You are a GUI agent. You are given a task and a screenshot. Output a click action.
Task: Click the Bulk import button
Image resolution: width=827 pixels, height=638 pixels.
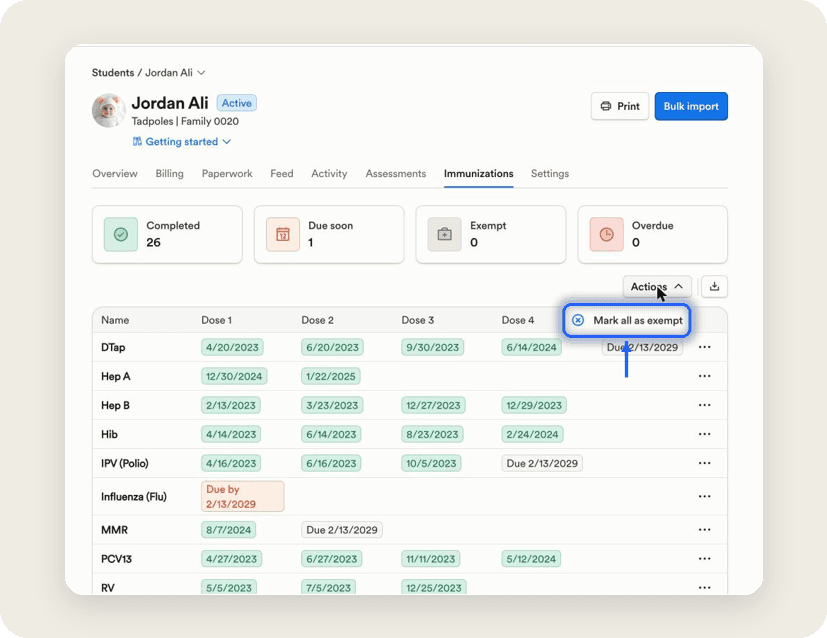691,106
